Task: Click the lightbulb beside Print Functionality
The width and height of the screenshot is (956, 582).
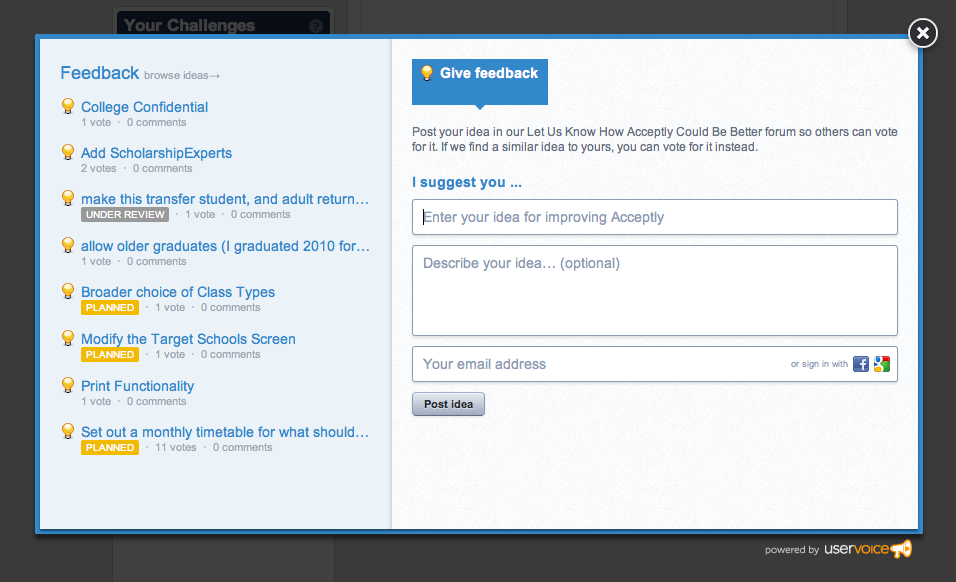Action: pos(68,385)
